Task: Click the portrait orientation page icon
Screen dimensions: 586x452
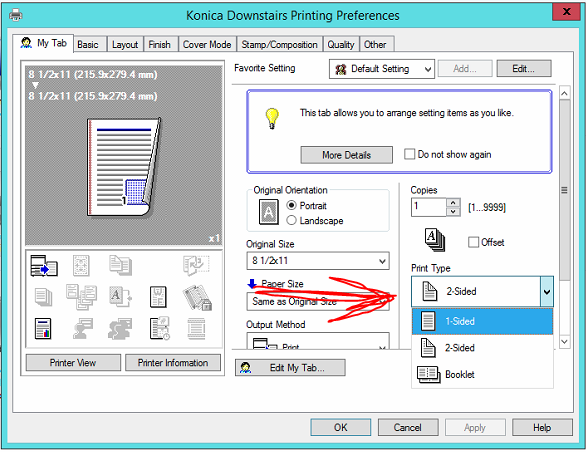Action: 269,212
